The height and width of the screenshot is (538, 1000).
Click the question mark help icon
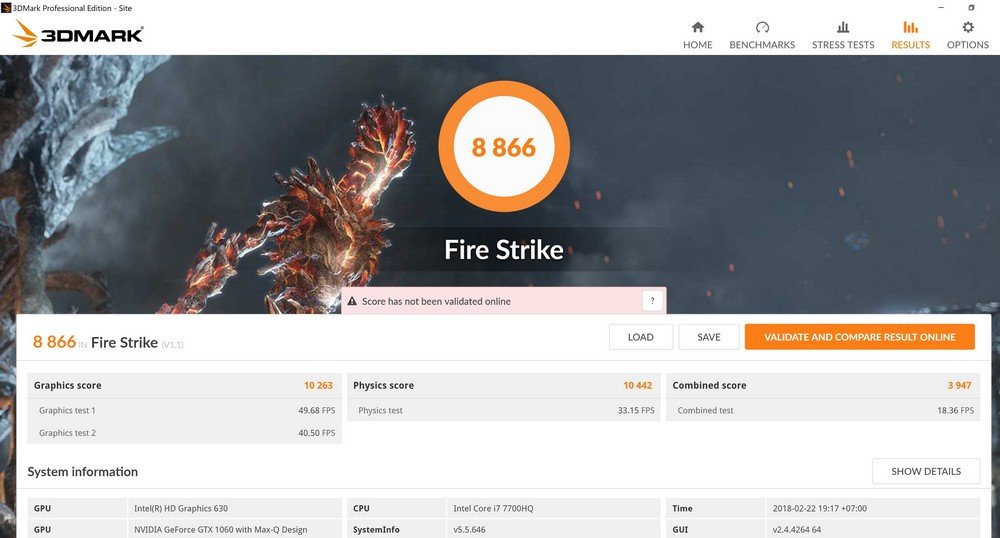[x=652, y=300]
